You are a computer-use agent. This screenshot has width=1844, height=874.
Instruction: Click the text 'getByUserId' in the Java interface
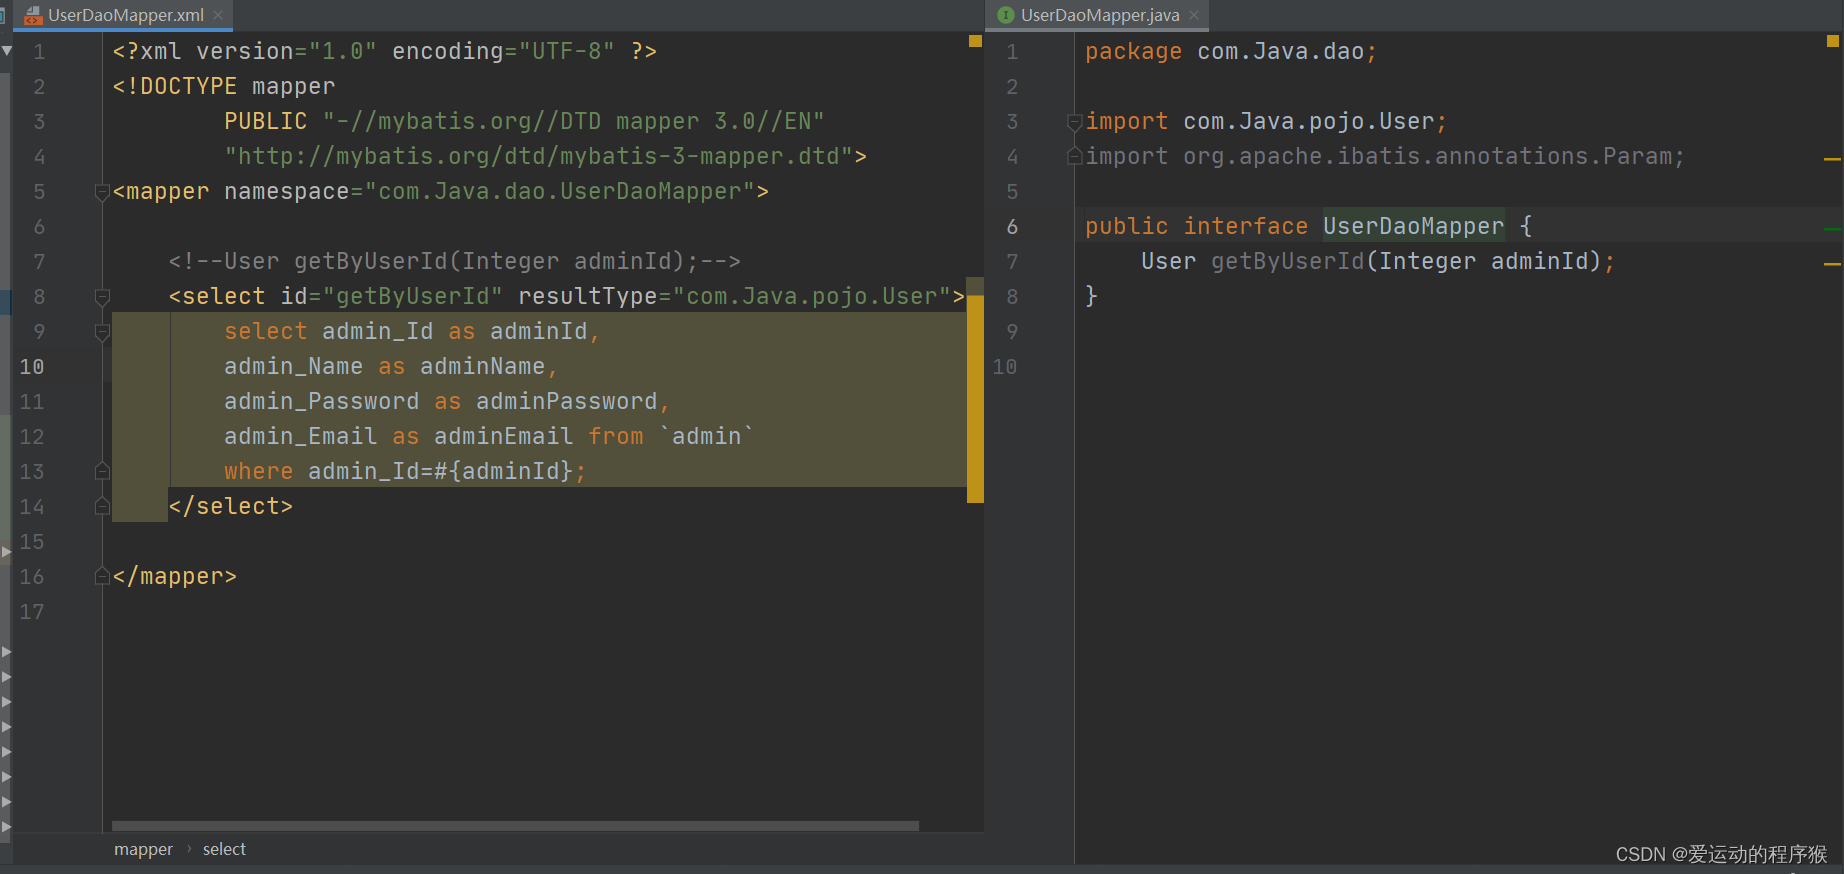point(1287,262)
